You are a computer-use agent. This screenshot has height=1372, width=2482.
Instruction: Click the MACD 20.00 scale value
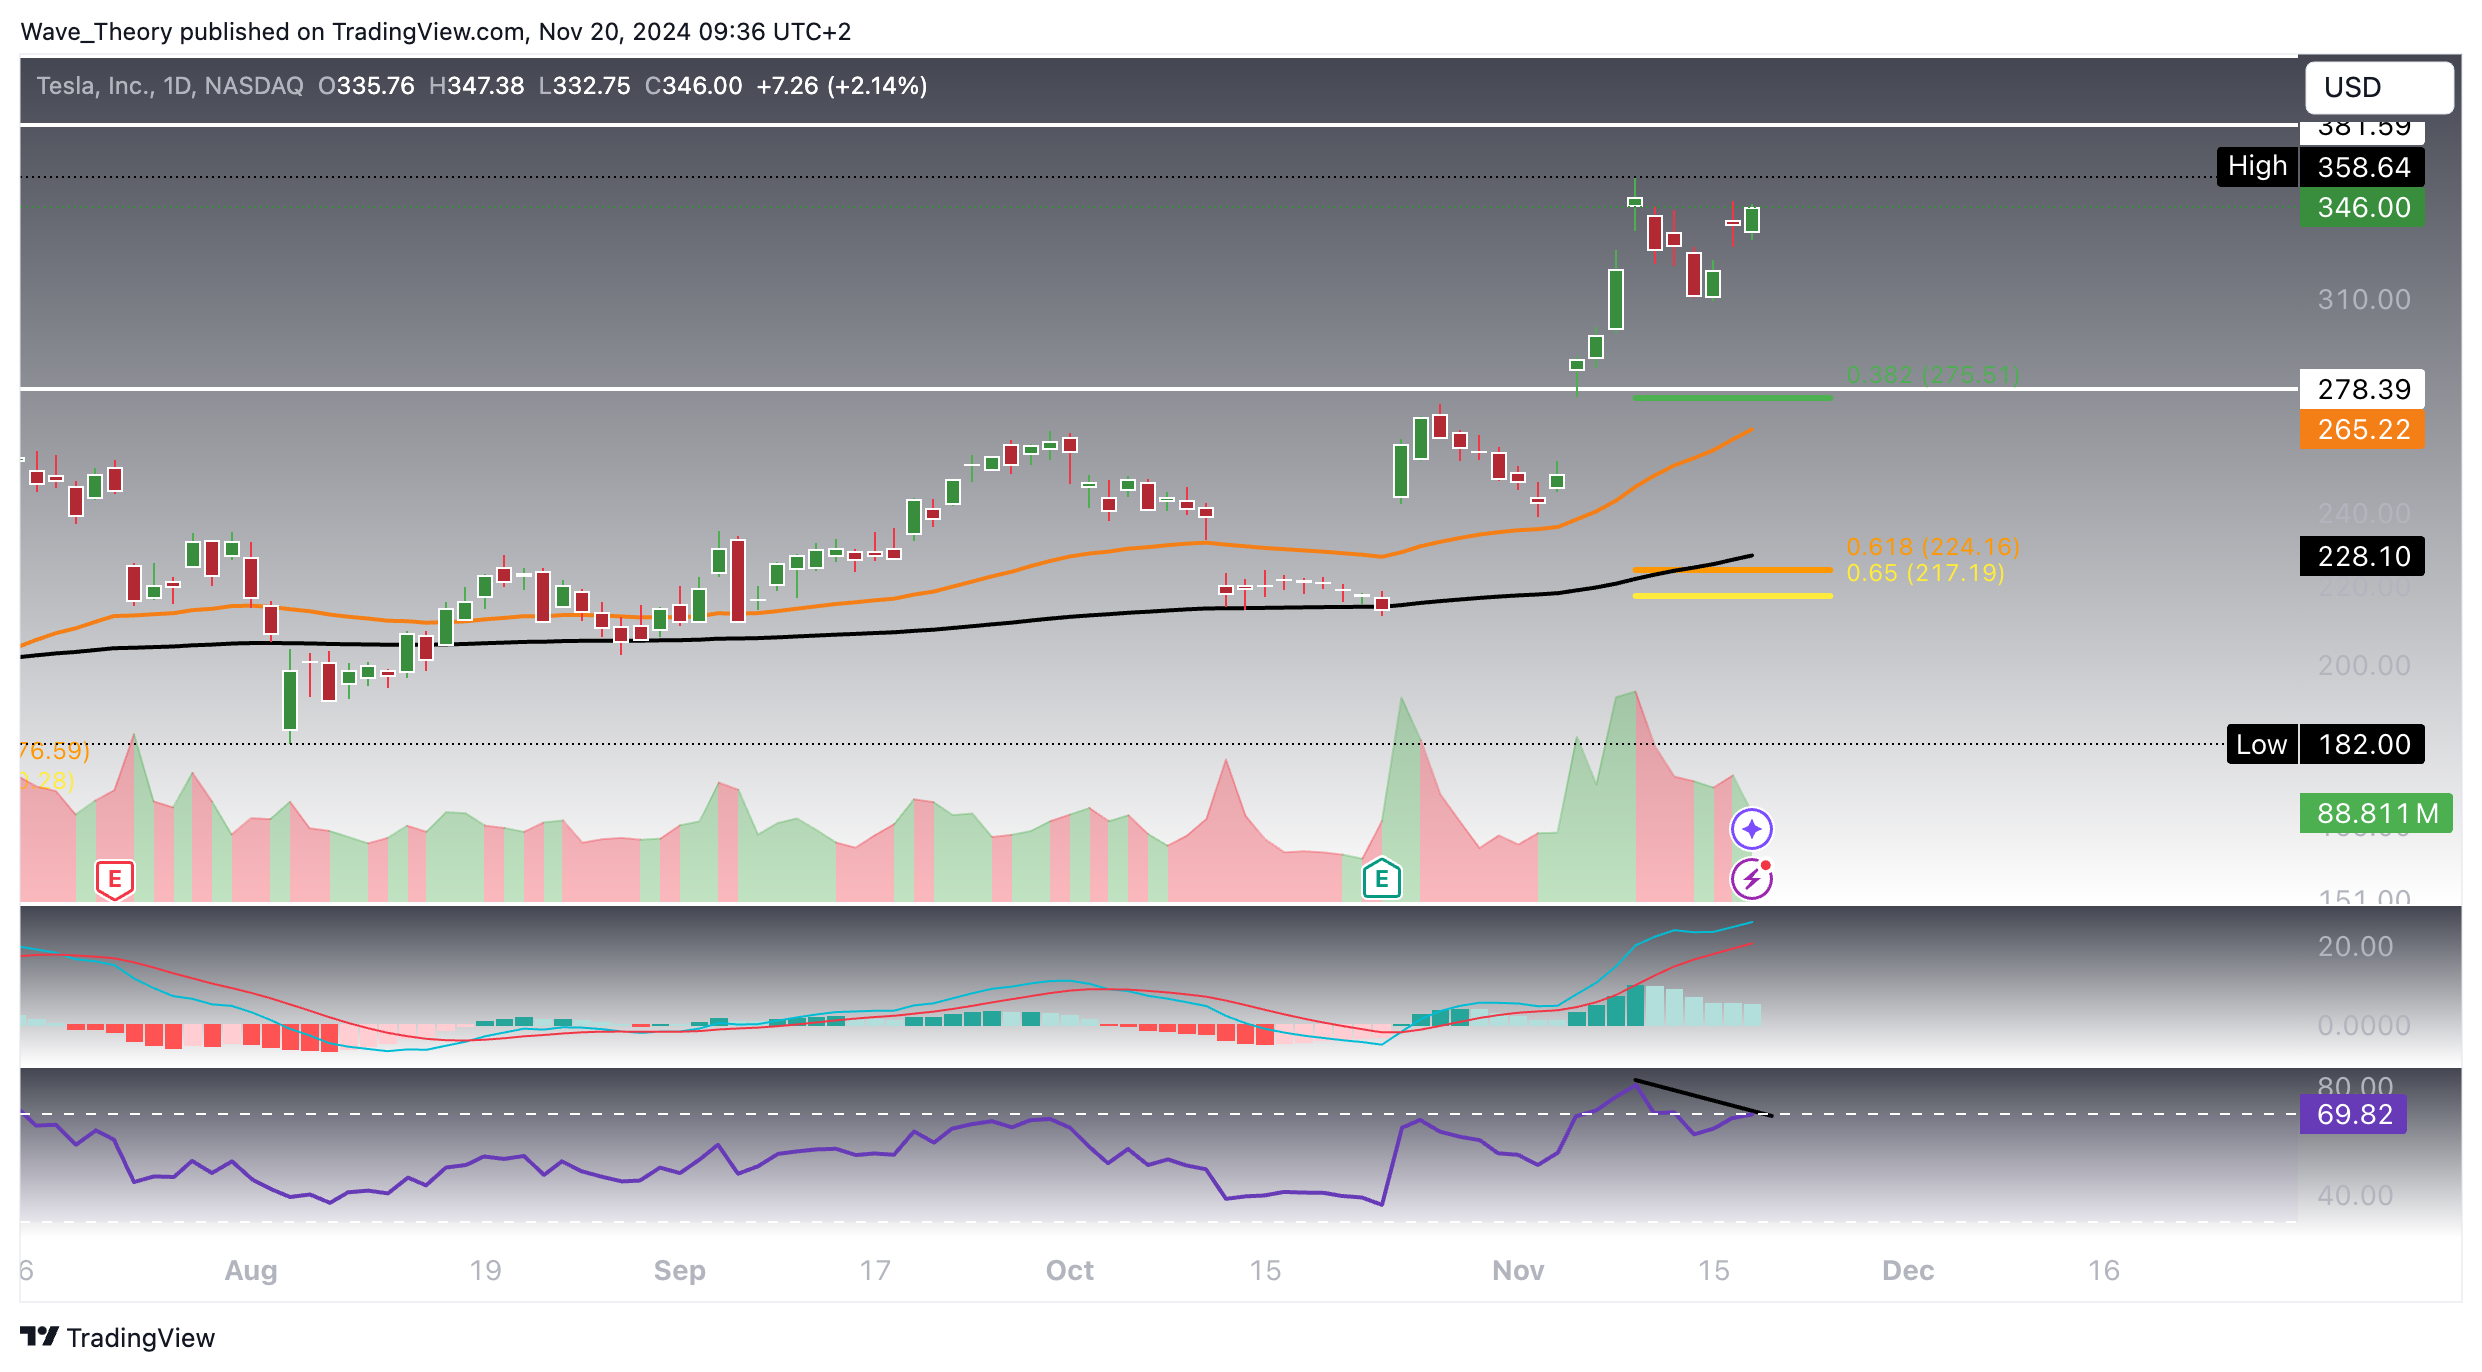click(x=2355, y=946)
